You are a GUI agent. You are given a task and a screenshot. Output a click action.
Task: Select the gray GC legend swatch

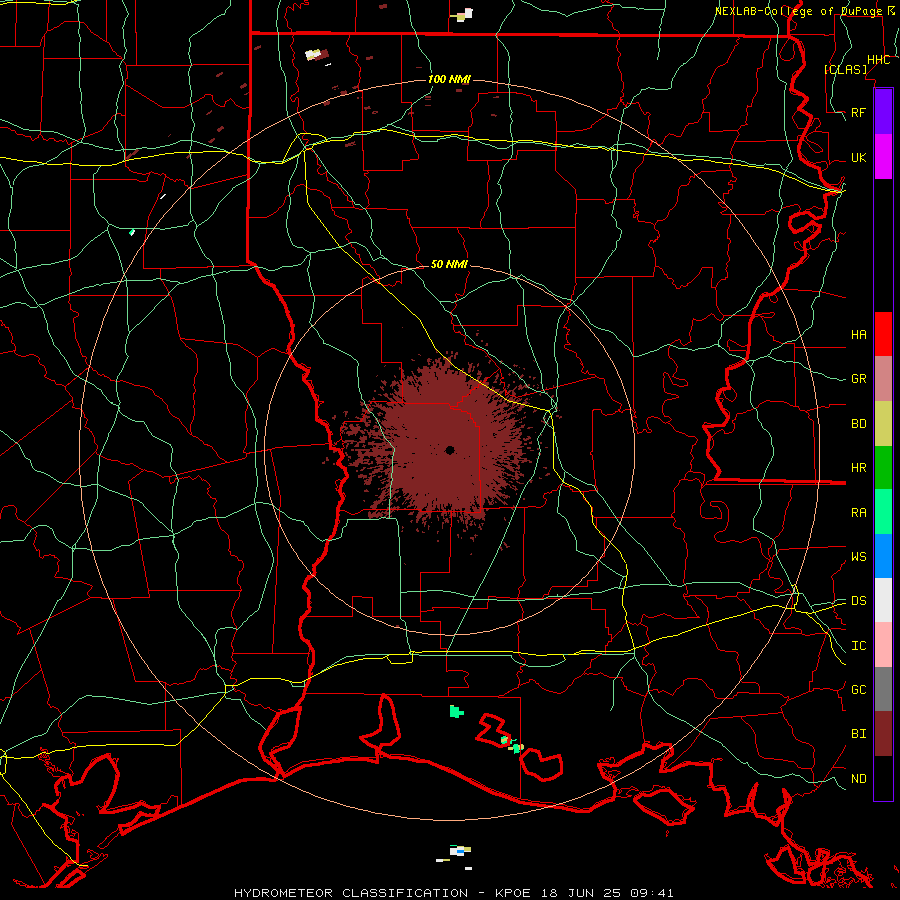pyautogui.click(x=883, y=689)
